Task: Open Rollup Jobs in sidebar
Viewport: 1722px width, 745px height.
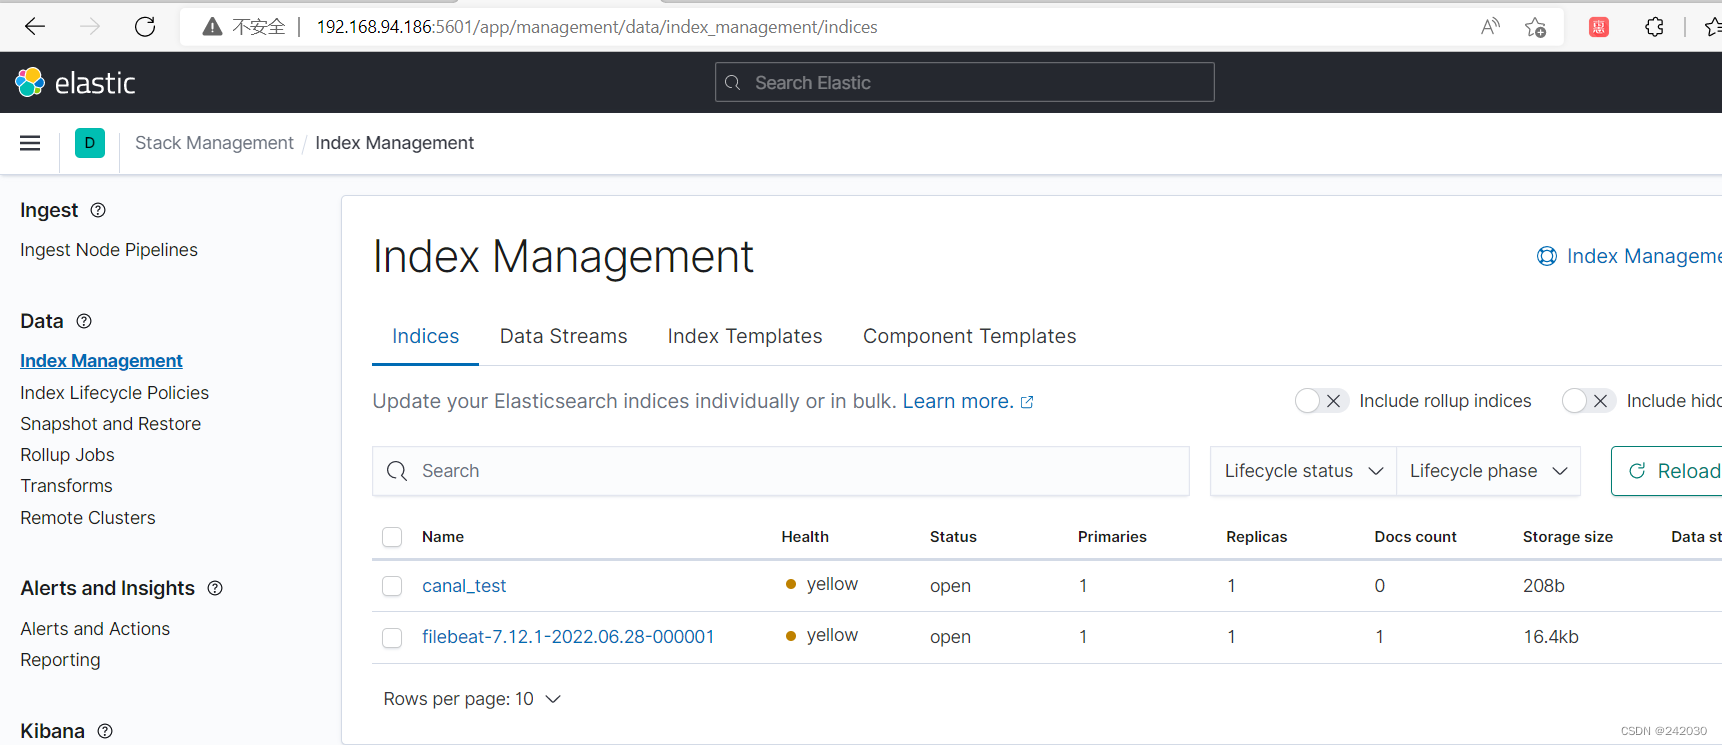Action: click(68, 455)
